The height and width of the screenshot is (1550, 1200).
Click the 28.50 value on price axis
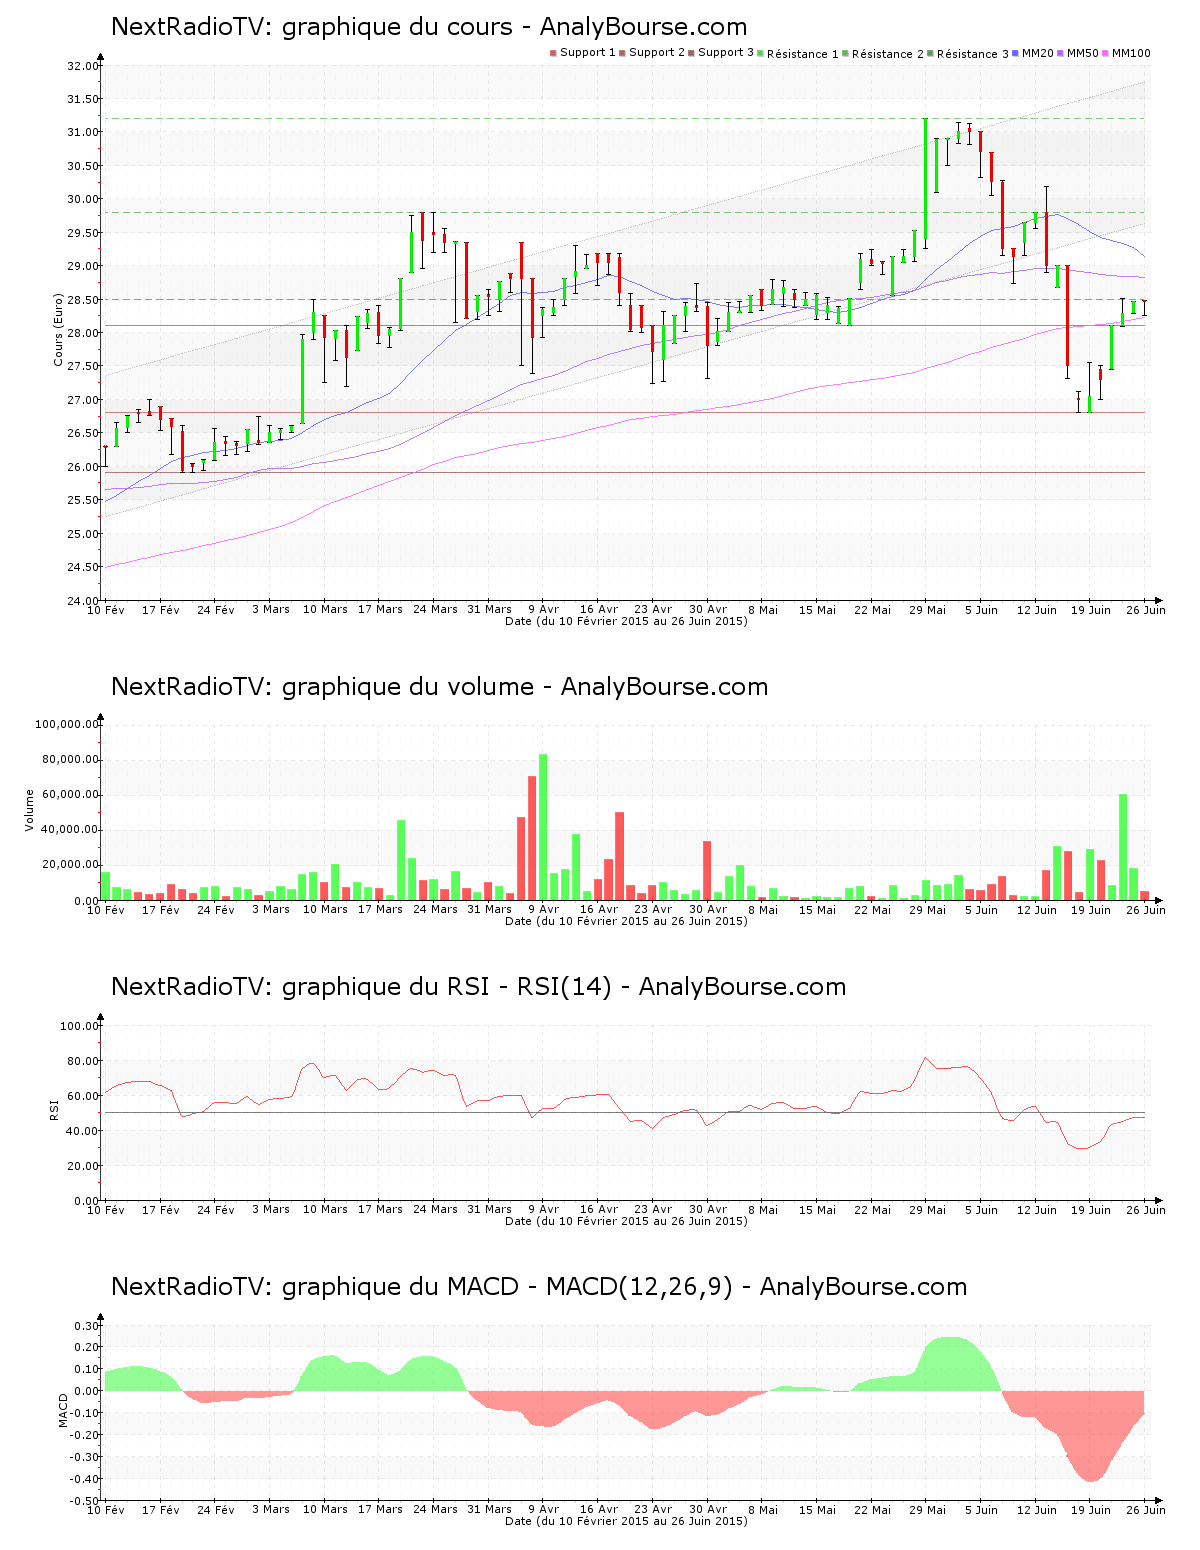click(82, 300)
